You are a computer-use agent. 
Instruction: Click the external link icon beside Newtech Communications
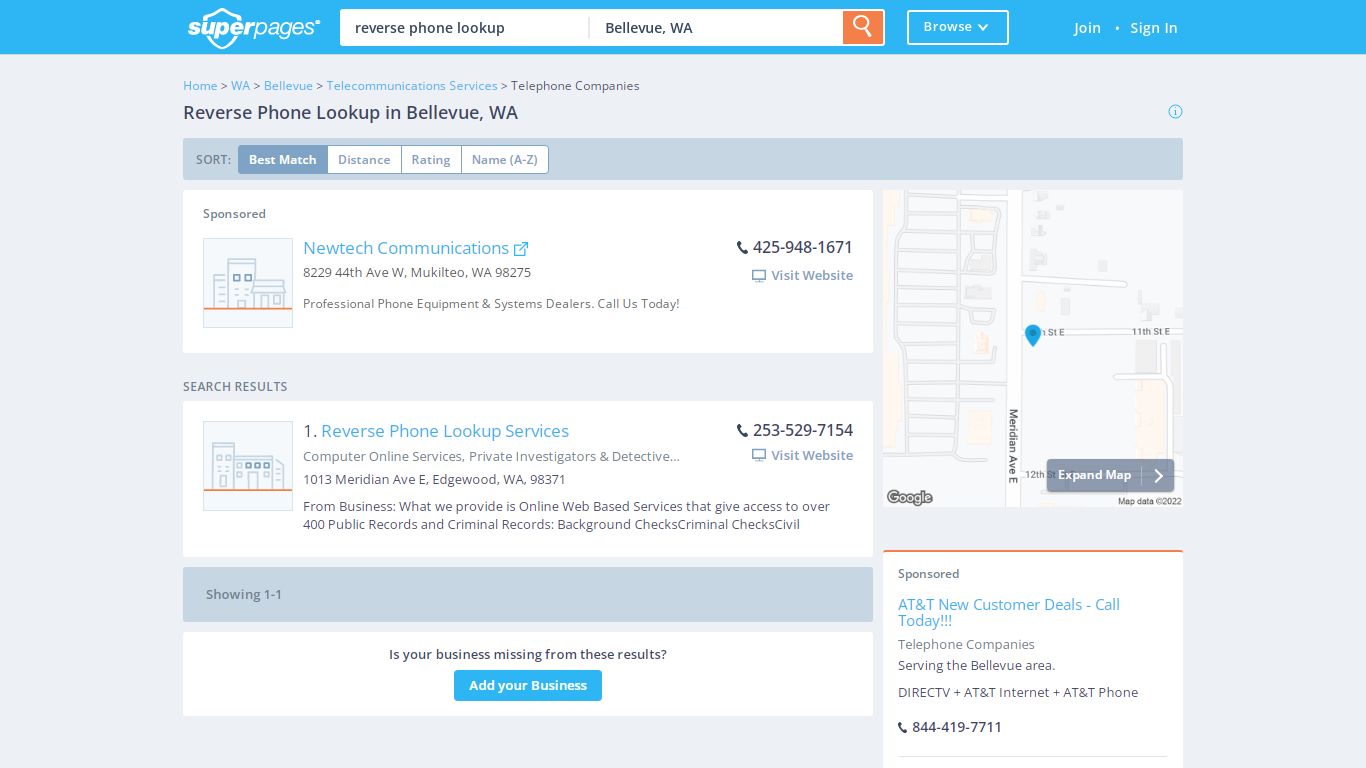point(521,249)
